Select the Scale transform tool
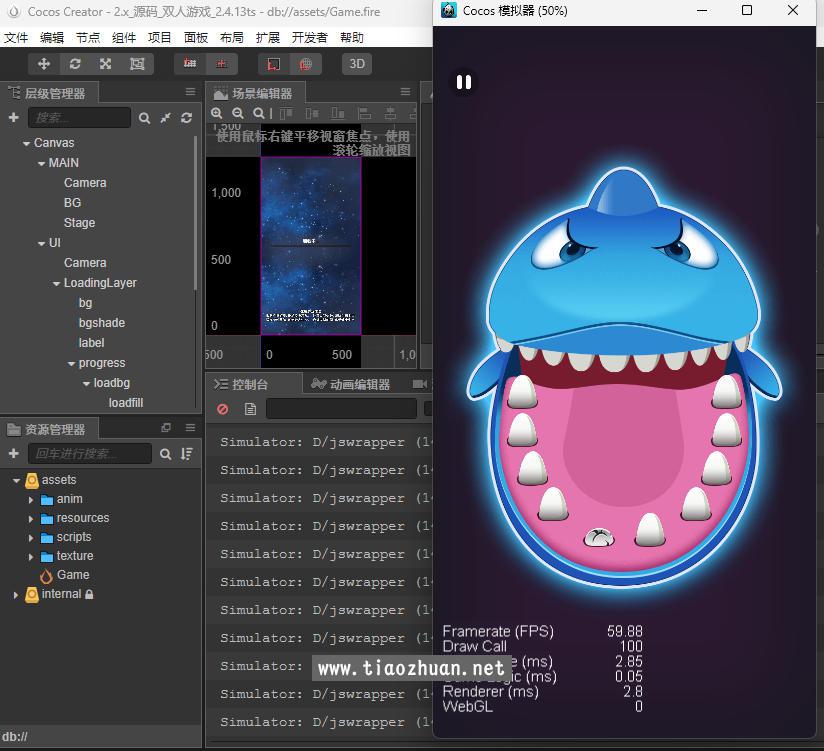 tap(106, 64)
